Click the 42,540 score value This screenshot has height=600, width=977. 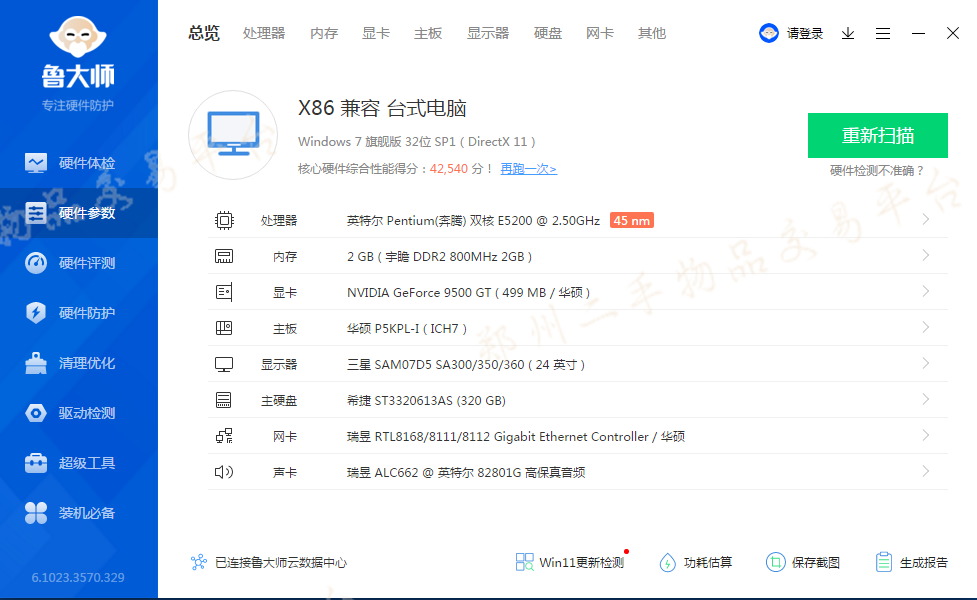[449, 169]
